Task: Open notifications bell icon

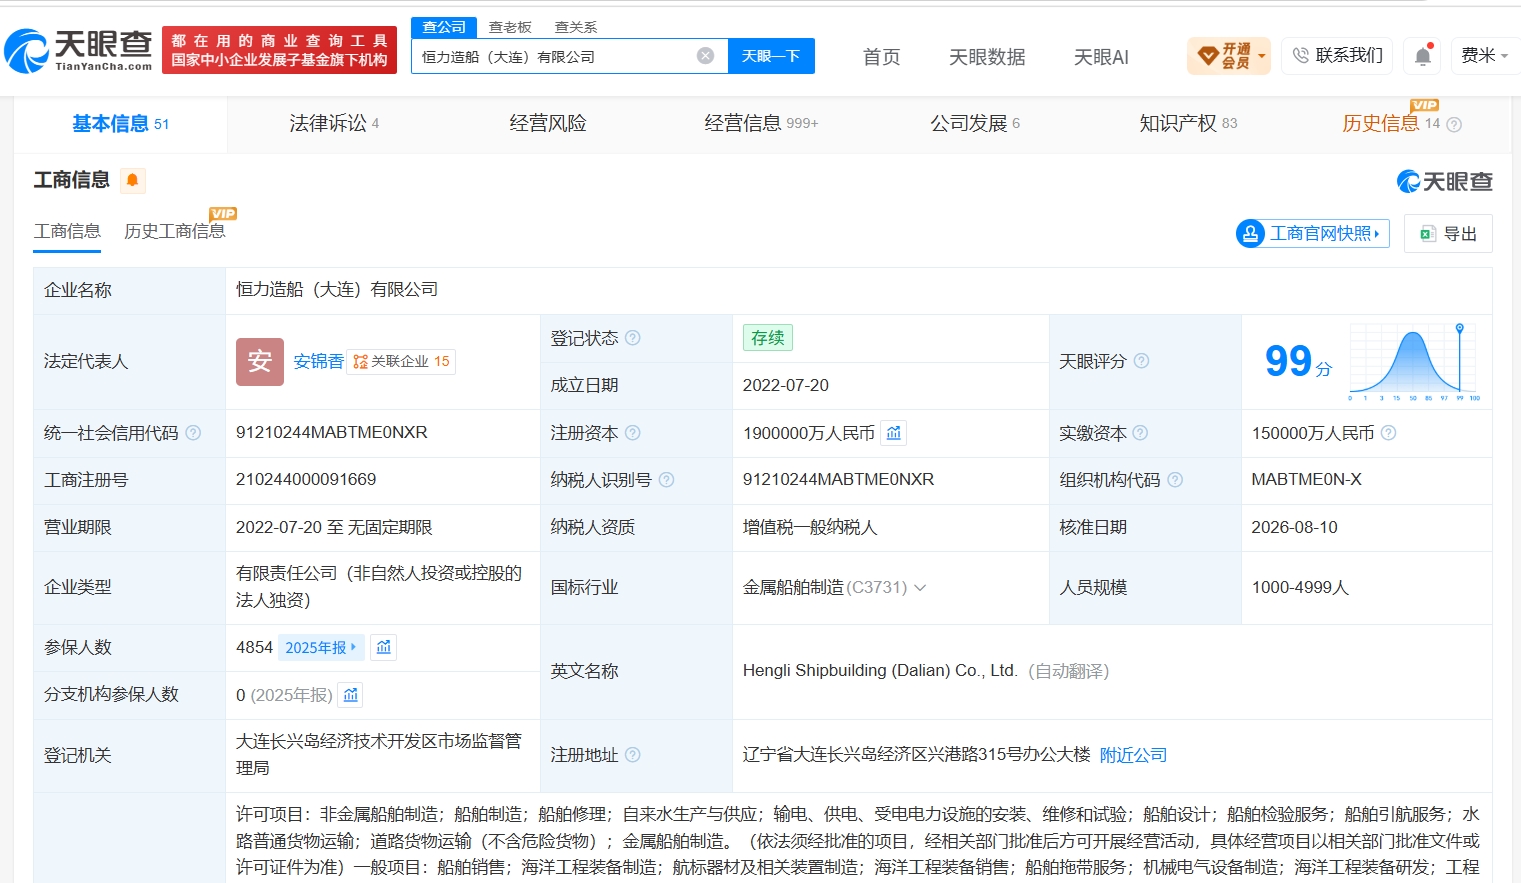Action: [x=1423, y=56]
